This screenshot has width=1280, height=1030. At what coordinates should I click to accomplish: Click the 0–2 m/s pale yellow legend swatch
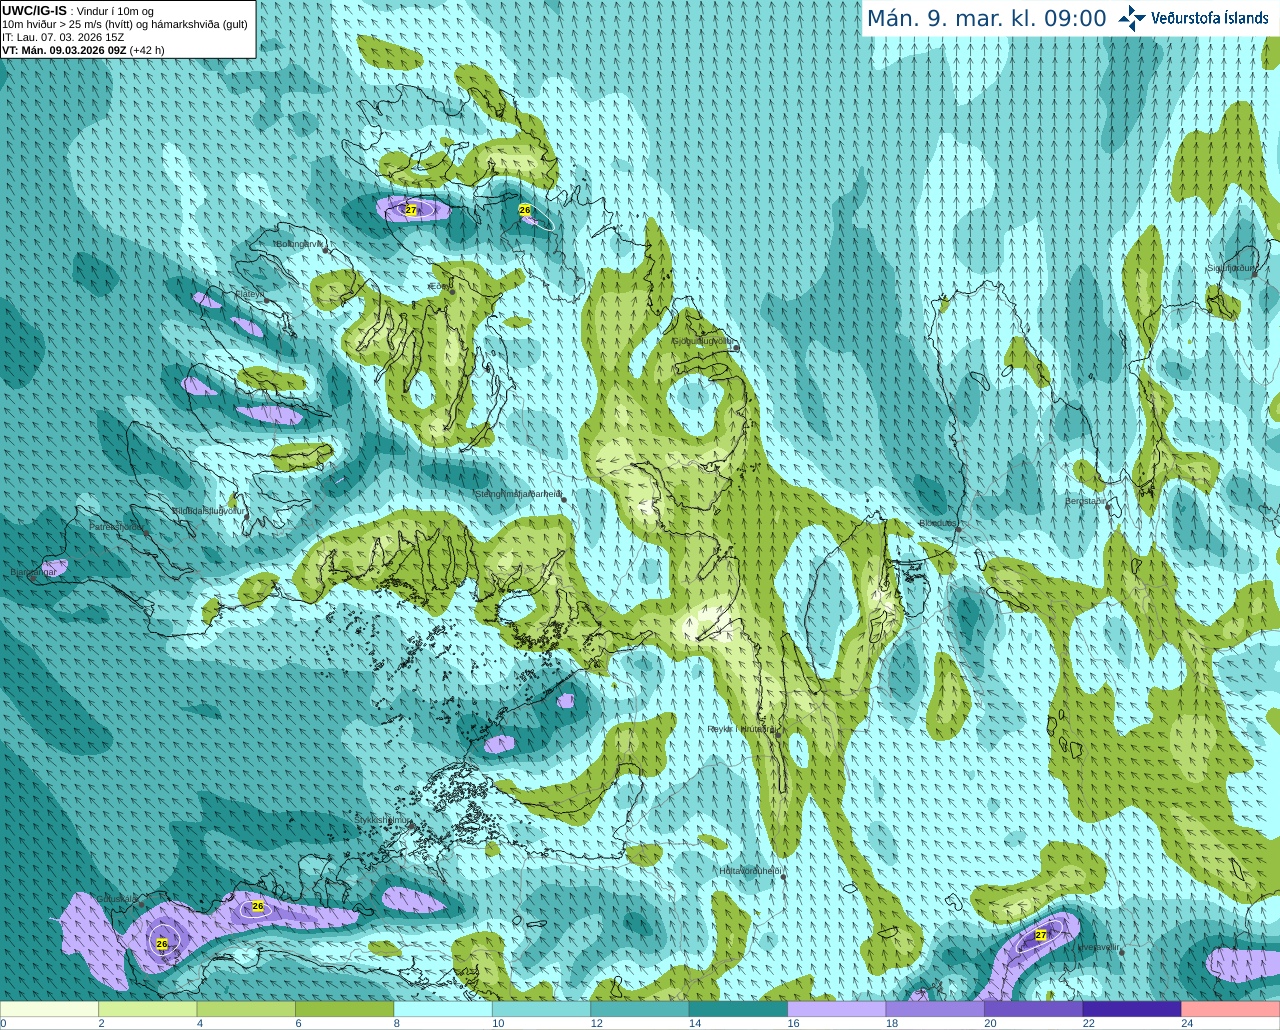(49, 1010)
